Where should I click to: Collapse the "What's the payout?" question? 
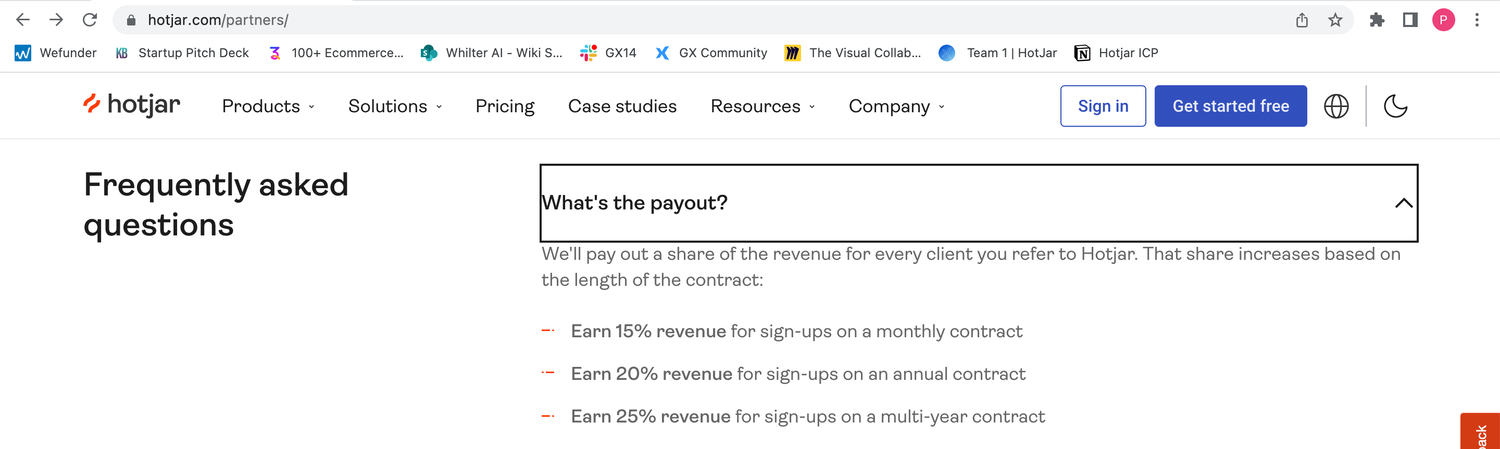coord(979,203)
